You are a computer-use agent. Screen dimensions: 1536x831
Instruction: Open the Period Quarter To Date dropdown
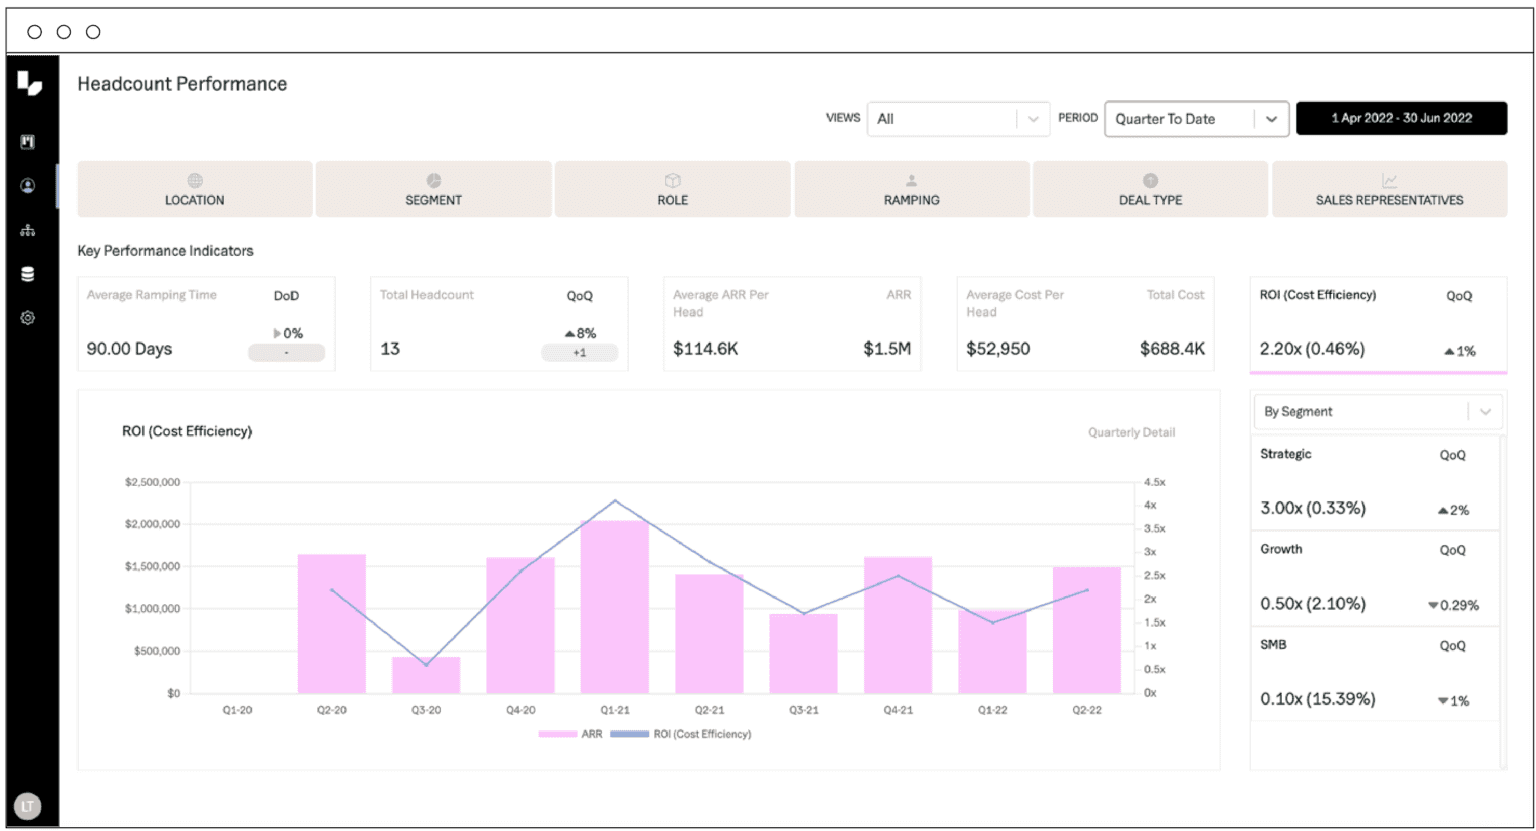(1271, 119)
